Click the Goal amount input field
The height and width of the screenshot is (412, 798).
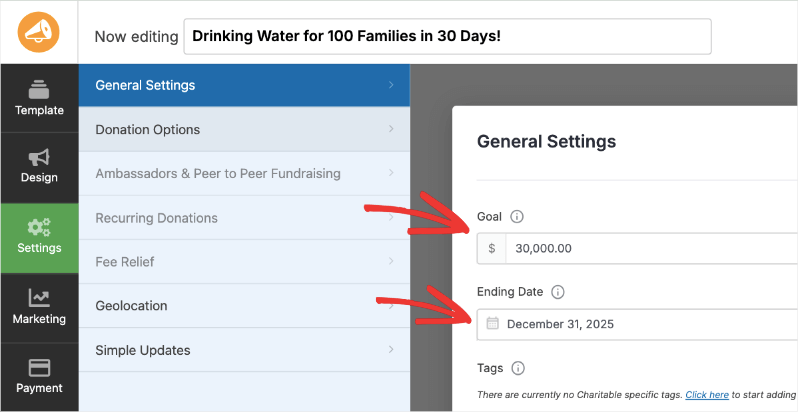click(x=650, y=248)
